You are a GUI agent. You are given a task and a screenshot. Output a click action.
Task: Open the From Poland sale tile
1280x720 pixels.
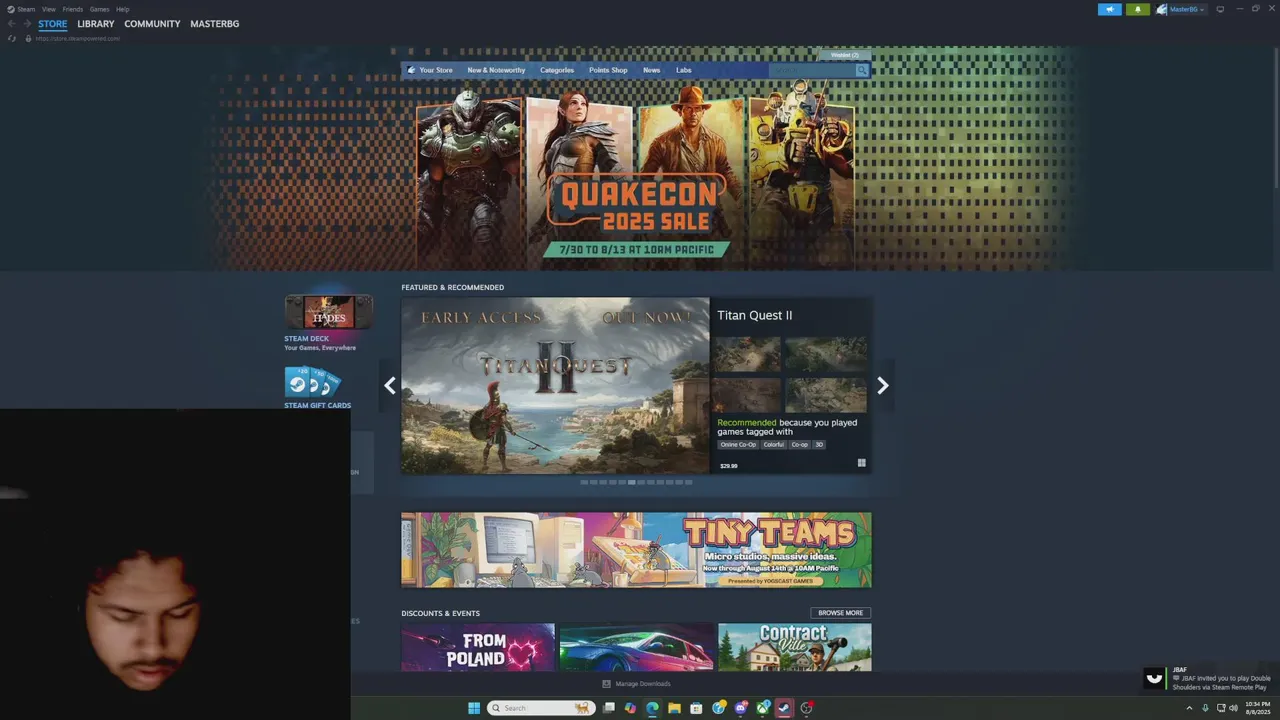(478, 647)
